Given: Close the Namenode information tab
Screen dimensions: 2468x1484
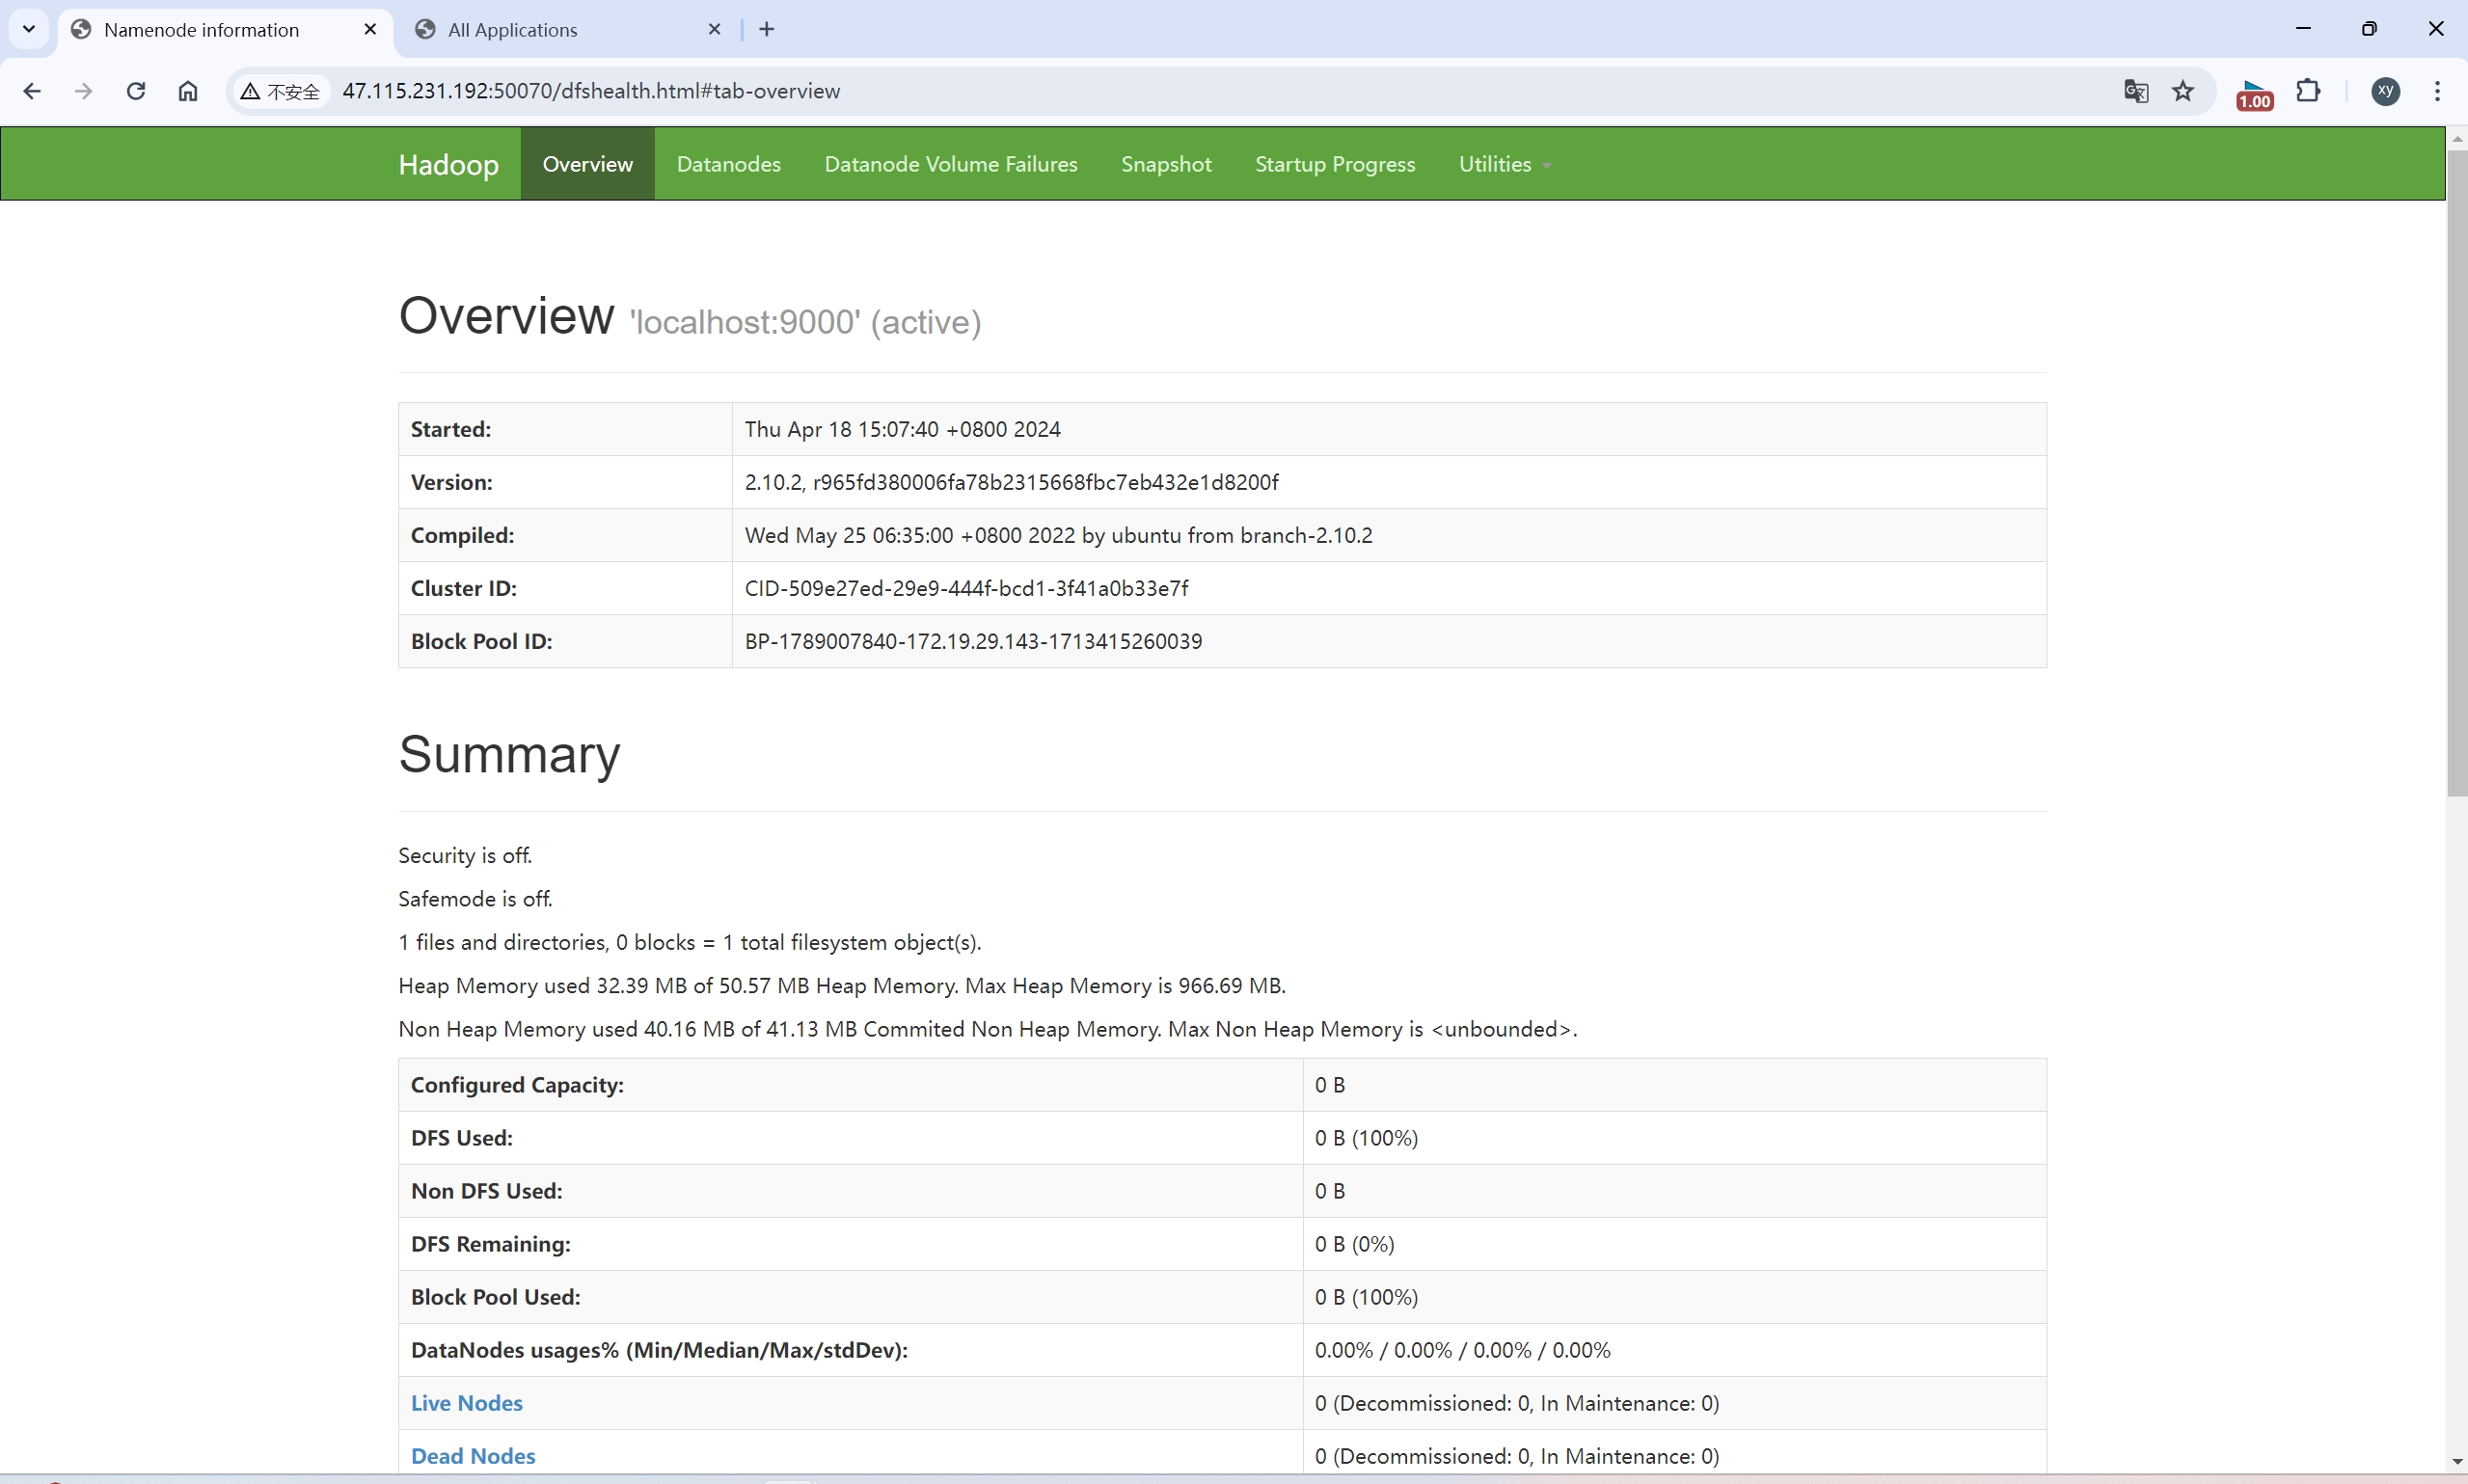Looking at the screenshot, I should pos(370,29).
